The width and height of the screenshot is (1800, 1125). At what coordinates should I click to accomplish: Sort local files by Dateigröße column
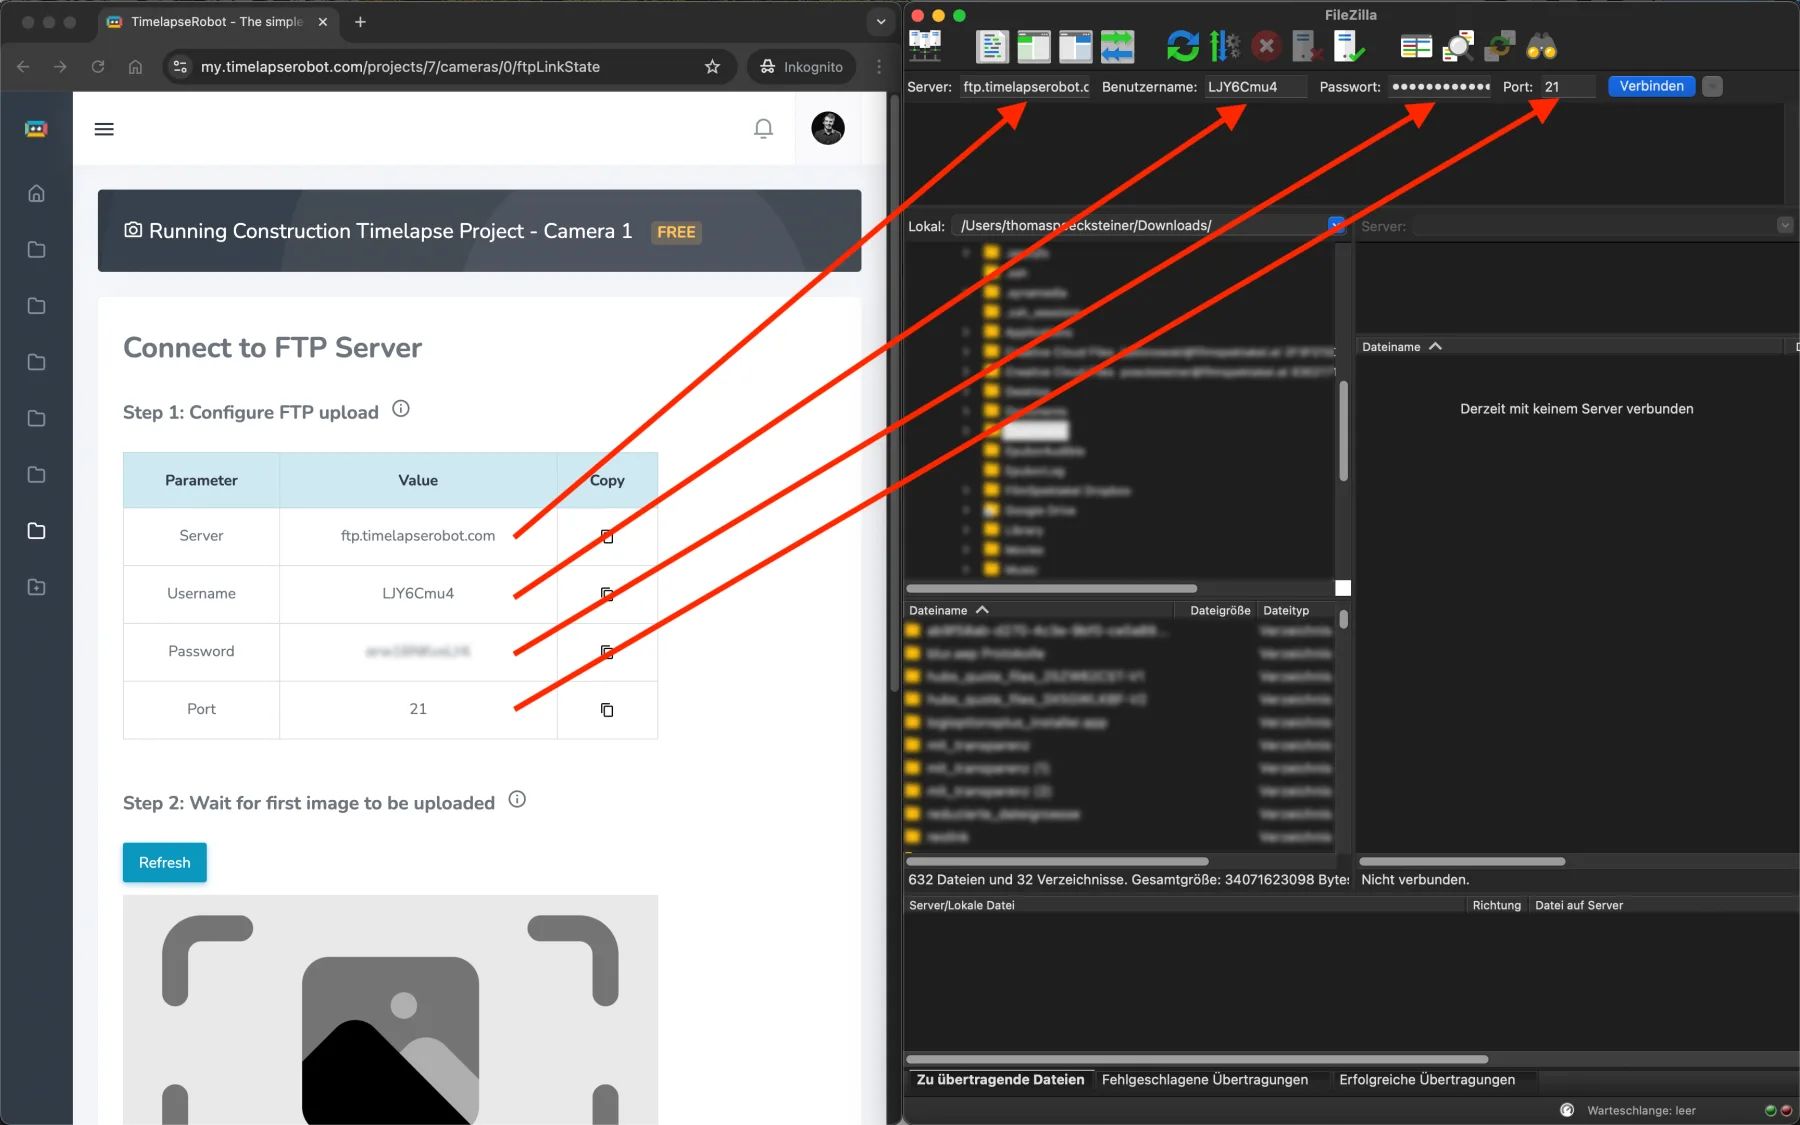tap(1219, 610)
